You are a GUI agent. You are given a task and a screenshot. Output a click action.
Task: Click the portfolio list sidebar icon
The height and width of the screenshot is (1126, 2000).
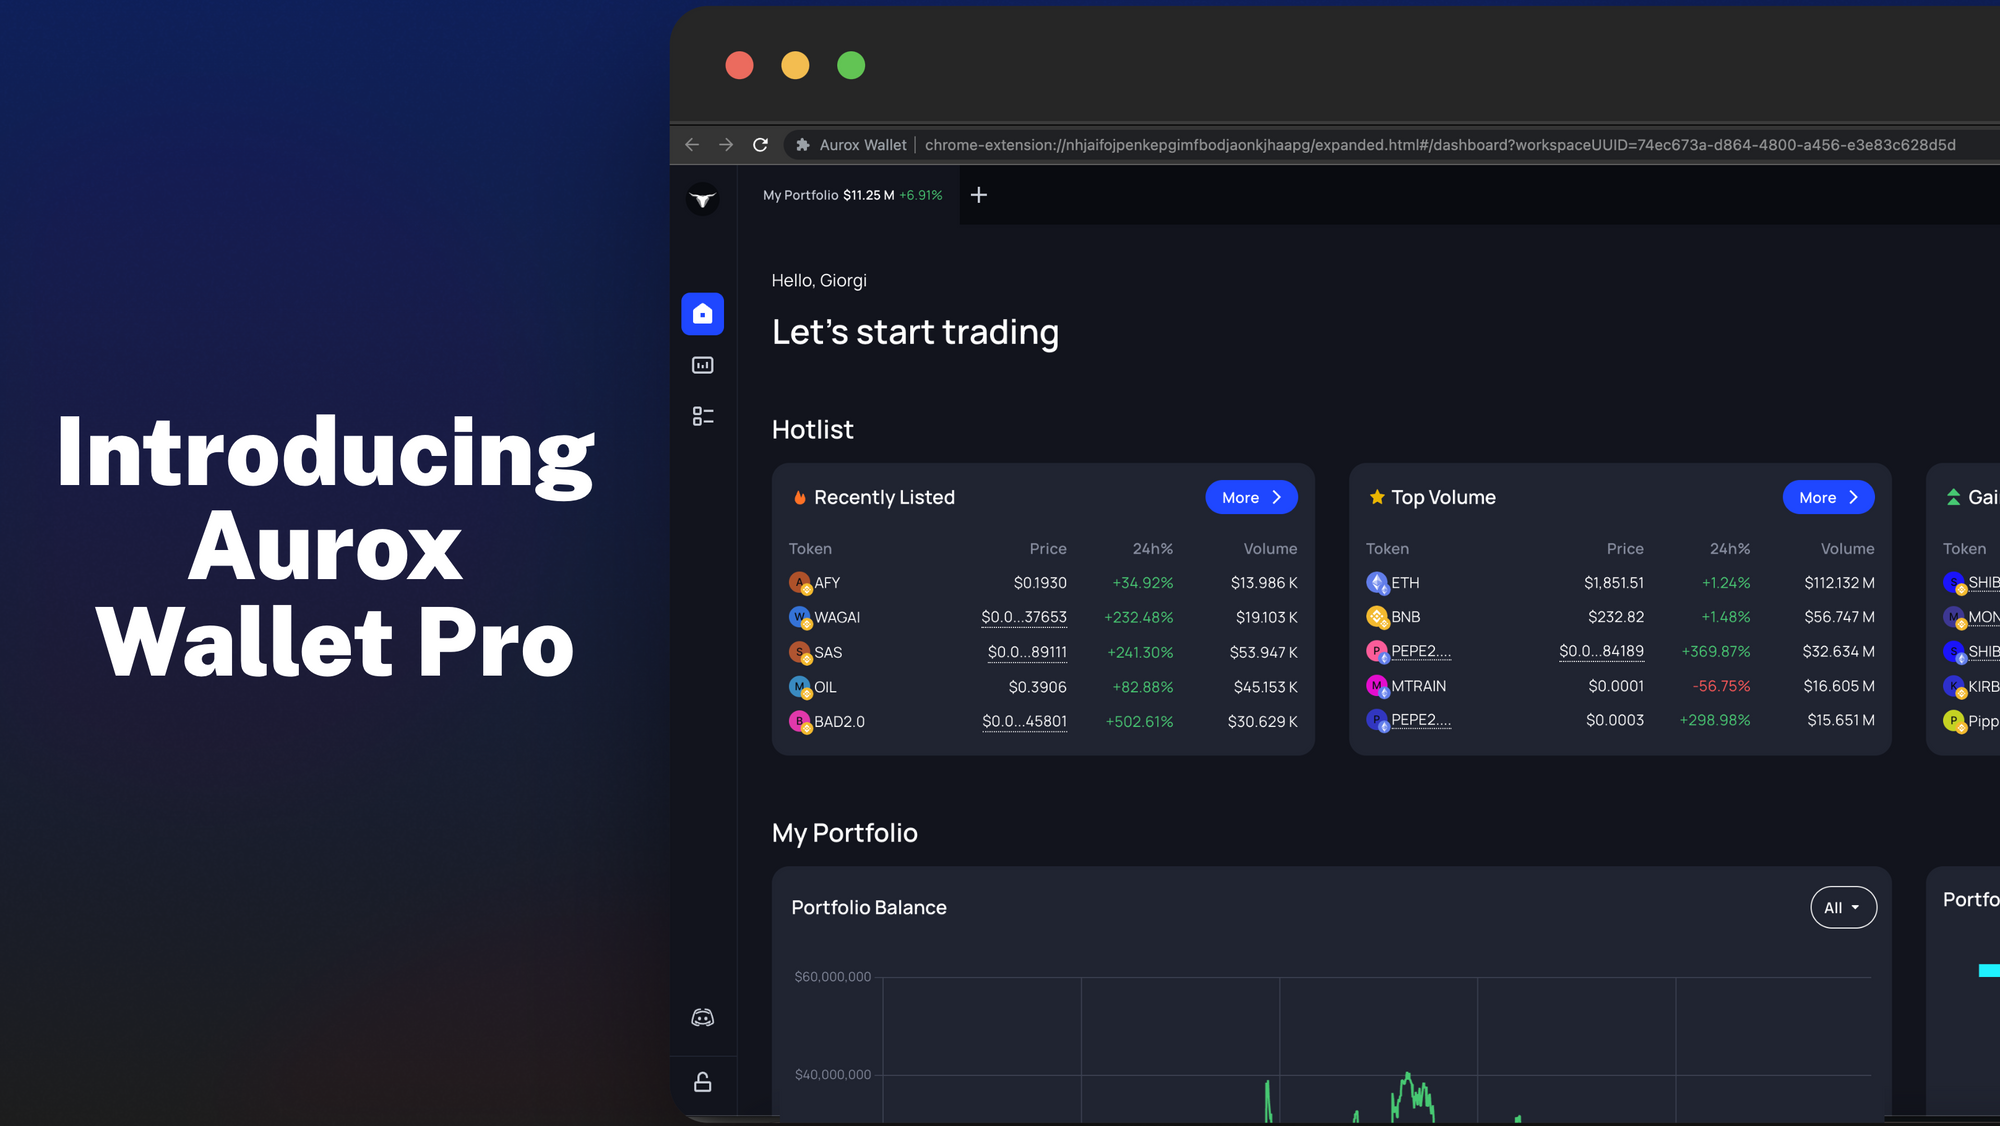(705, 417)
